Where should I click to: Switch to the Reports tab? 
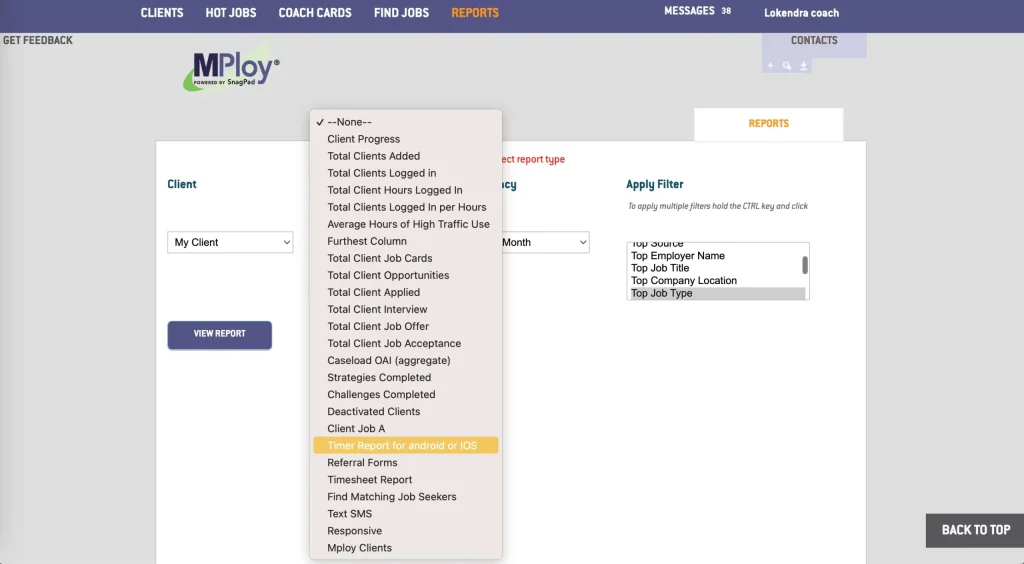(x=768, y=124)
